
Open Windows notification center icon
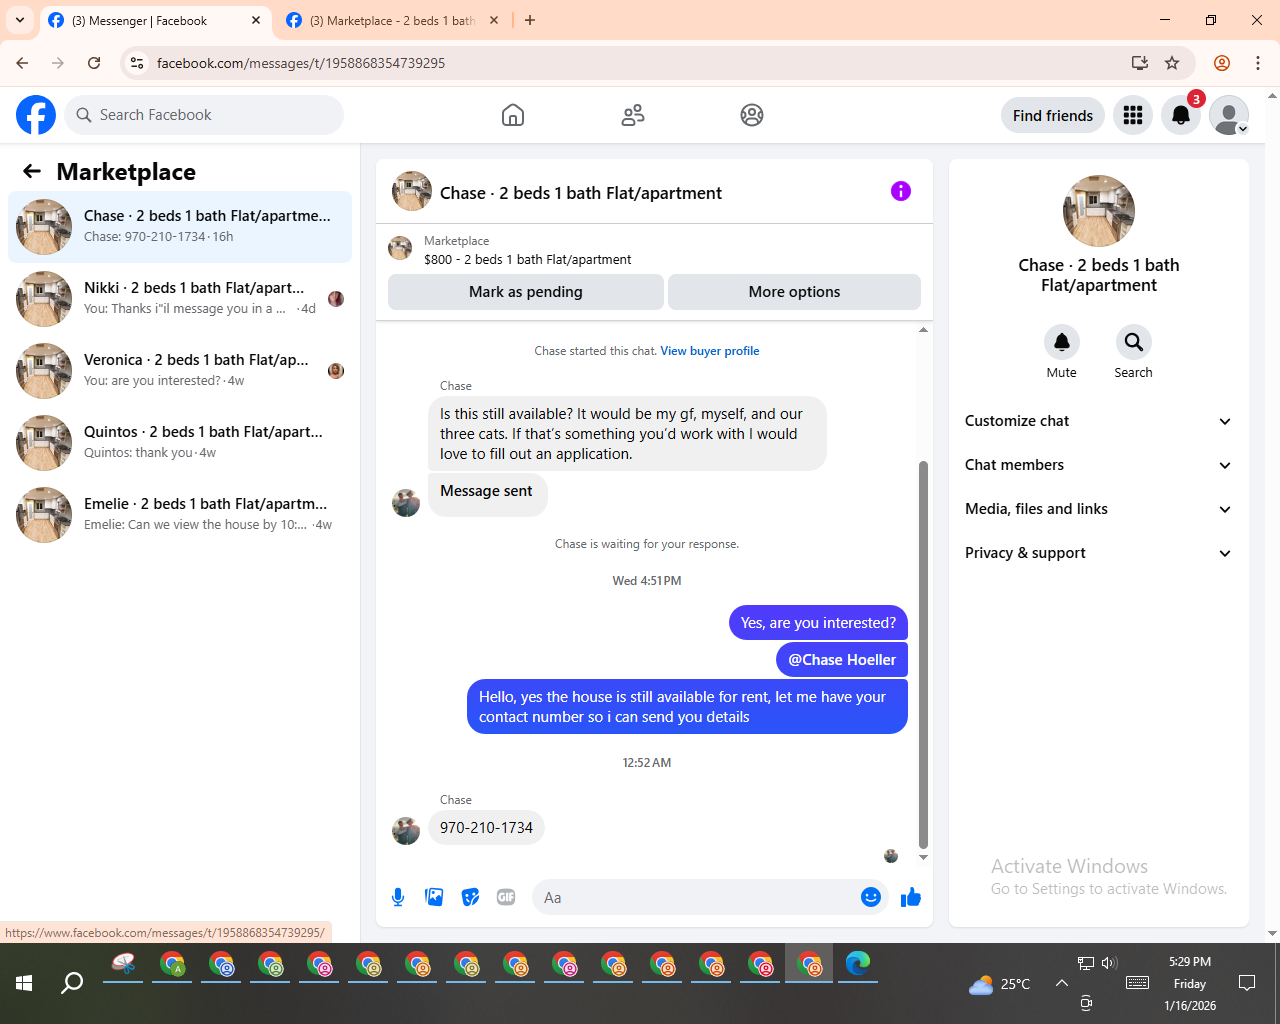pos(1247,983)
